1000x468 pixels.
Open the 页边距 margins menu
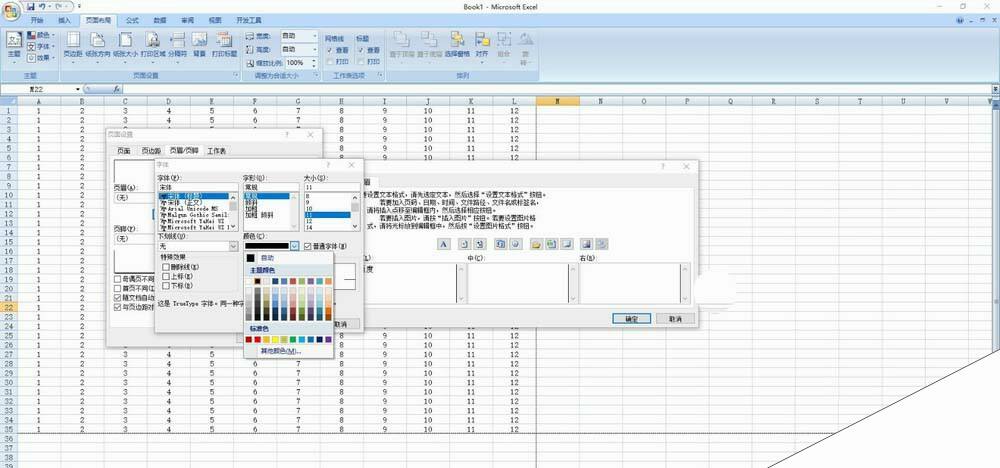(73, 46)
